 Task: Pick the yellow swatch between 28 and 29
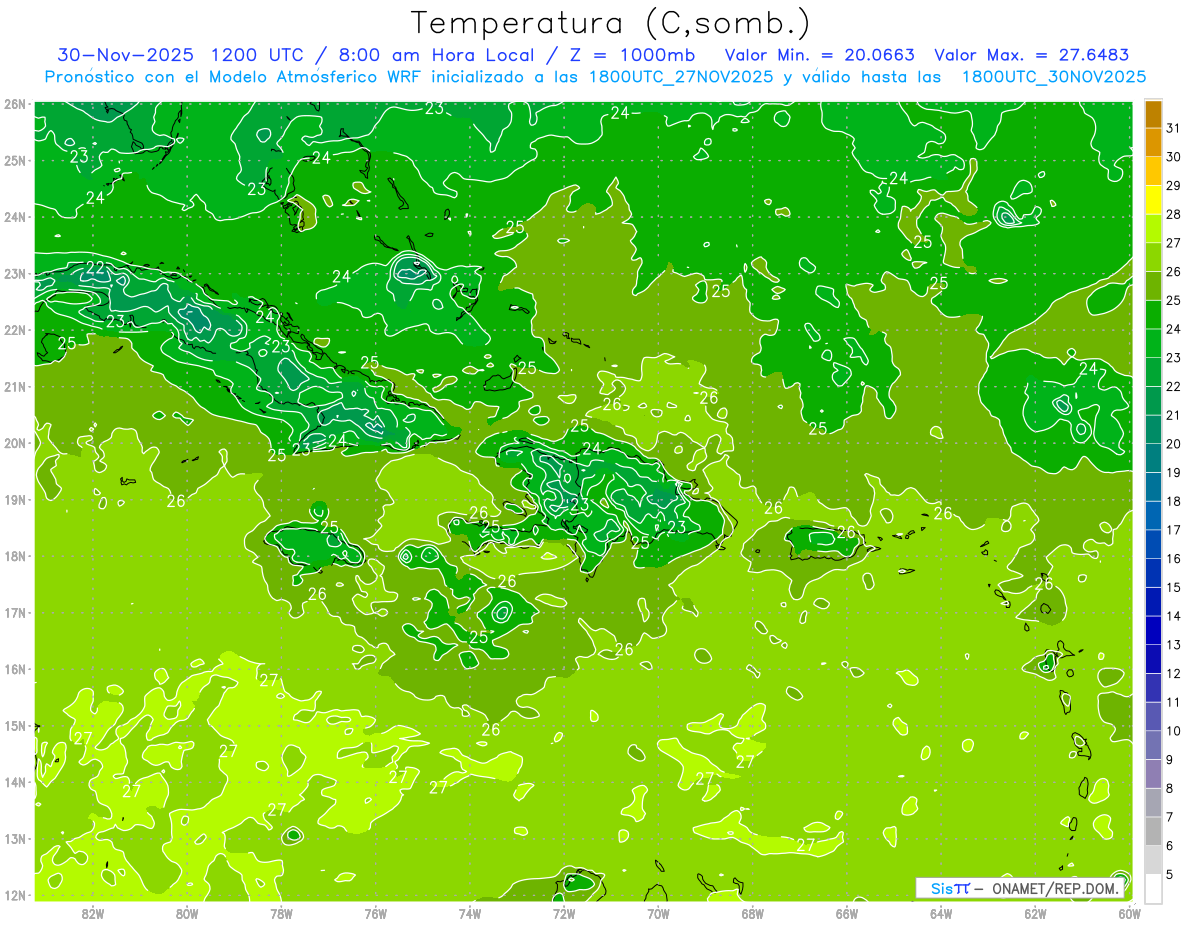(1153, 200)
